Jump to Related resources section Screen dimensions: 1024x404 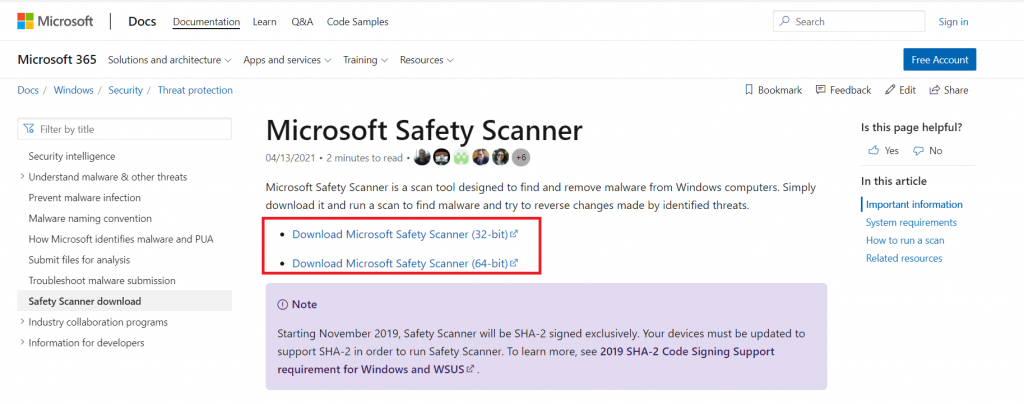pos(904,258)
